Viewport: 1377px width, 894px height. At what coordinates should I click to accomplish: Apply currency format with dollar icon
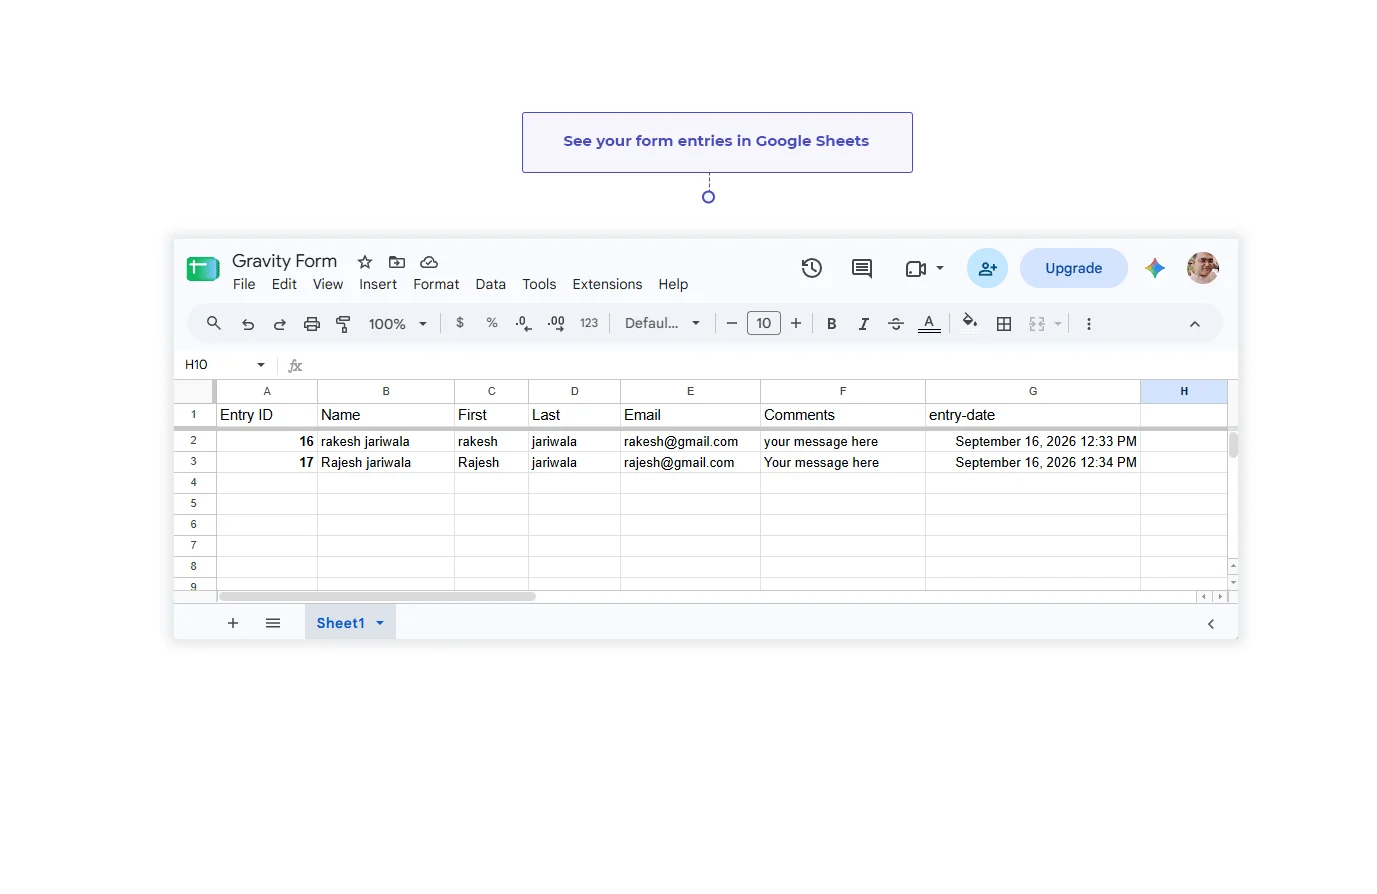point(460,323)
